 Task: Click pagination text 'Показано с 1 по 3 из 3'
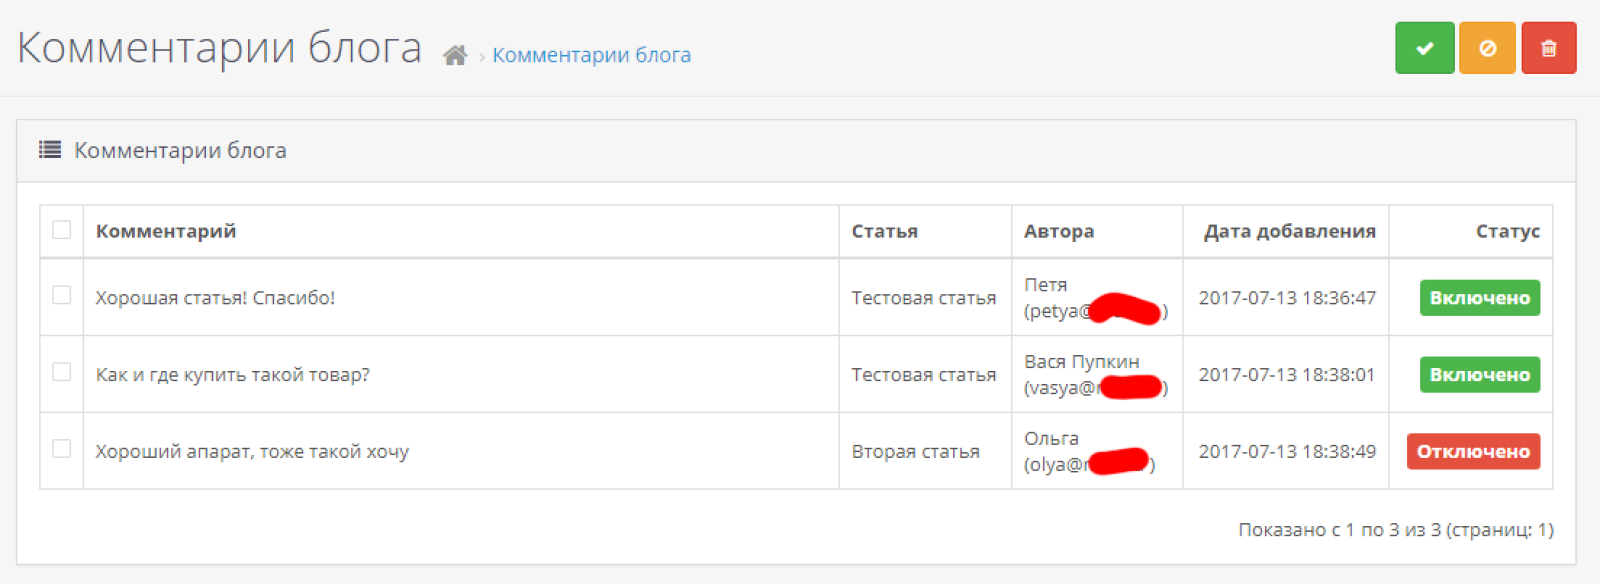[x=1339, y=530]
